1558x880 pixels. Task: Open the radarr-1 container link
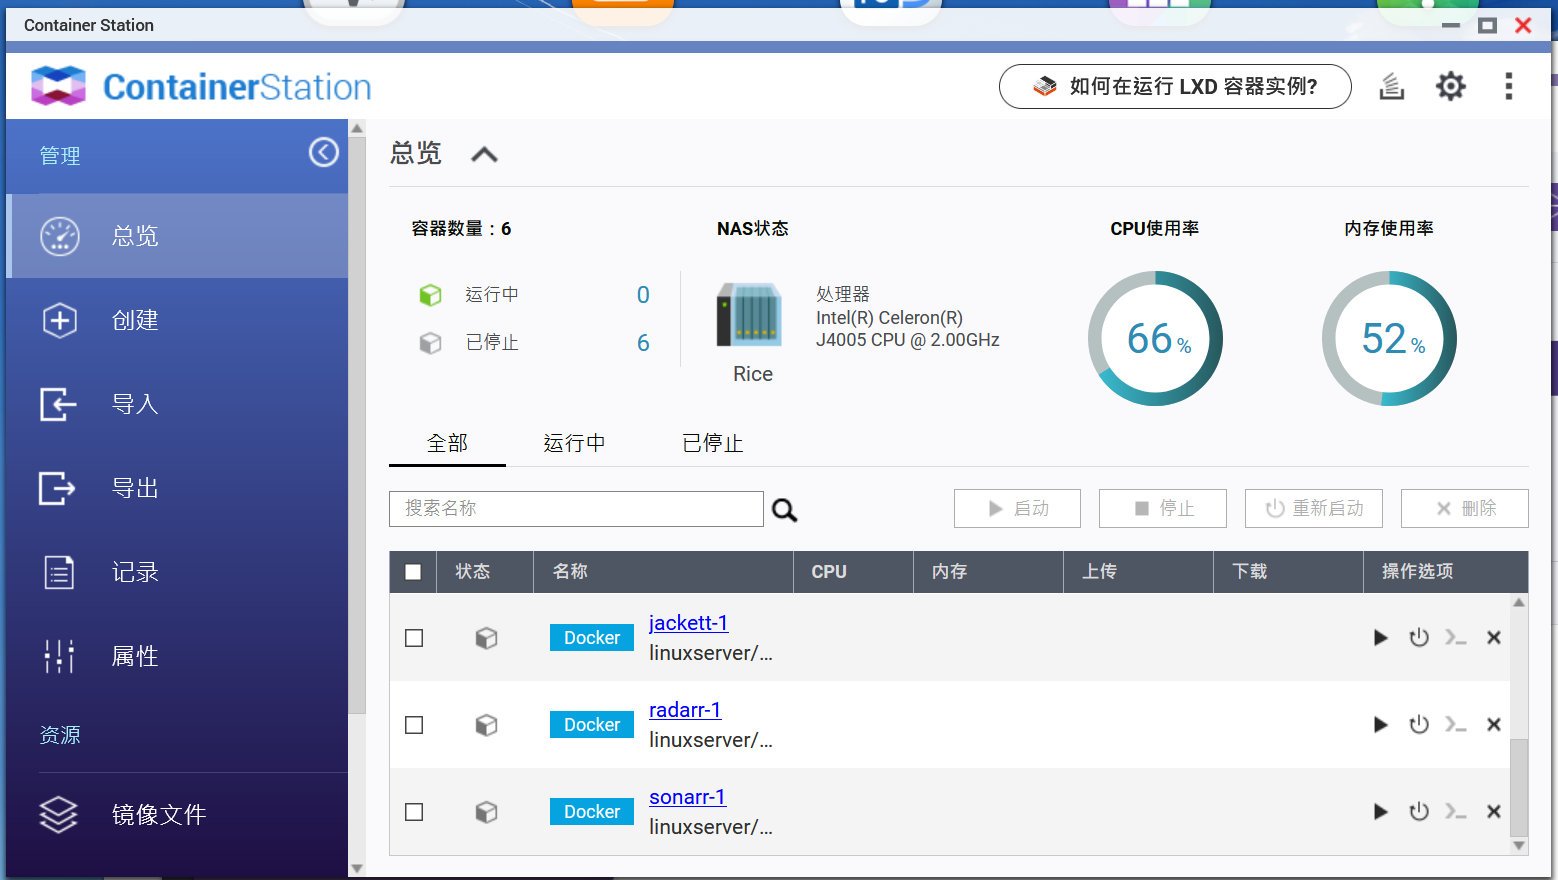(685, 709)
